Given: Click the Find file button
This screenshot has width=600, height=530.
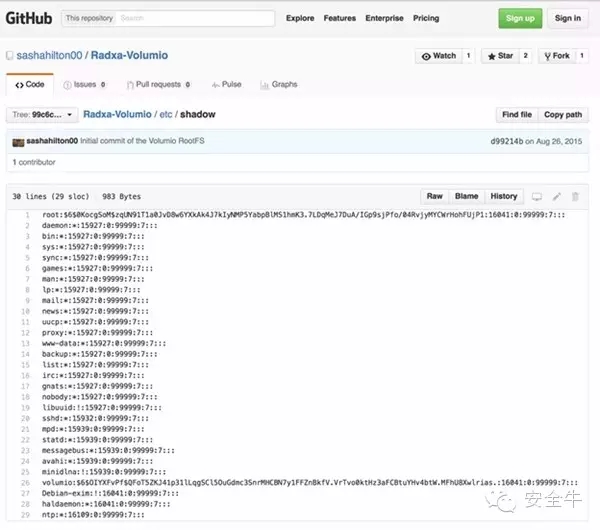Looking at the screenshot, I should pyautogui.click(x=517, y=115).
